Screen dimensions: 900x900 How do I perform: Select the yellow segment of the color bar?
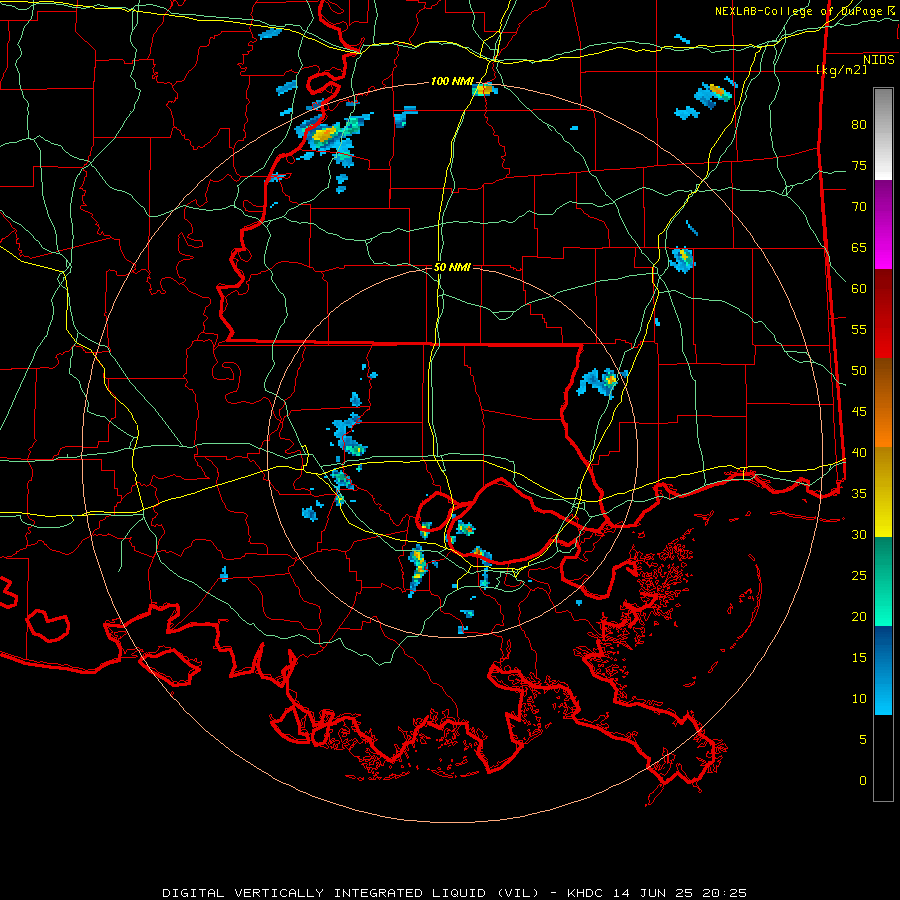[x=883, y=492]
